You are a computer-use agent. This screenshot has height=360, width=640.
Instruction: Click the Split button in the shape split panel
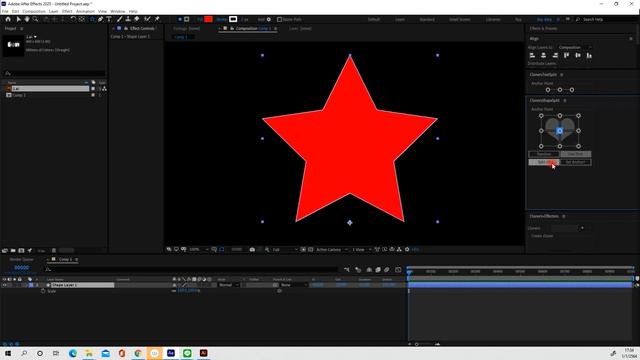(x=544, y=162)
